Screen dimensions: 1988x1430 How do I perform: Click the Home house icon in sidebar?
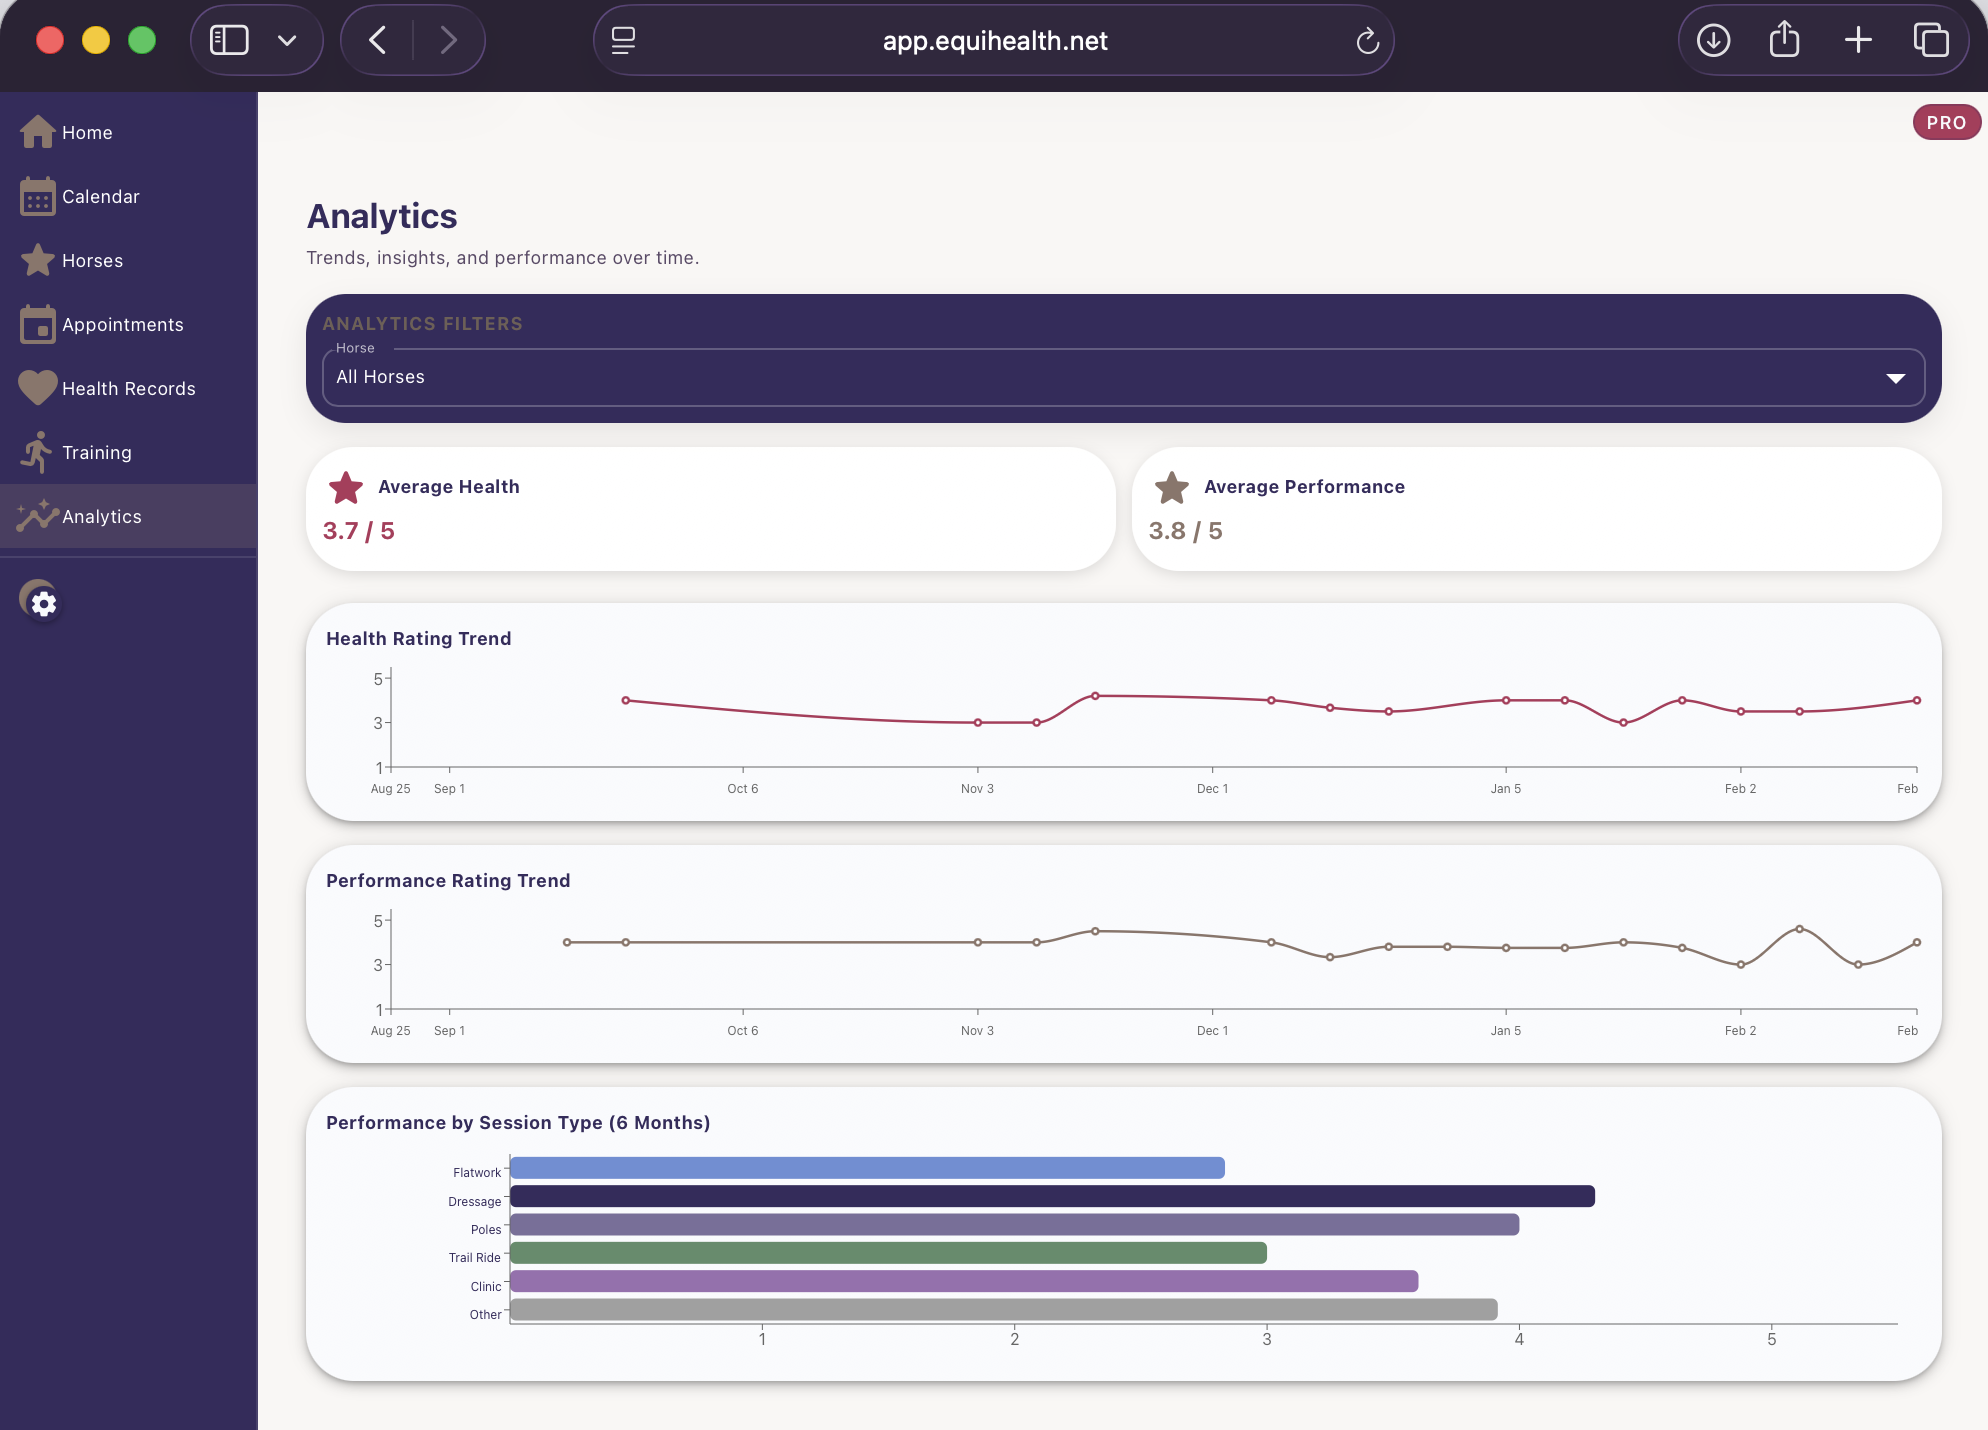(37, 132)
